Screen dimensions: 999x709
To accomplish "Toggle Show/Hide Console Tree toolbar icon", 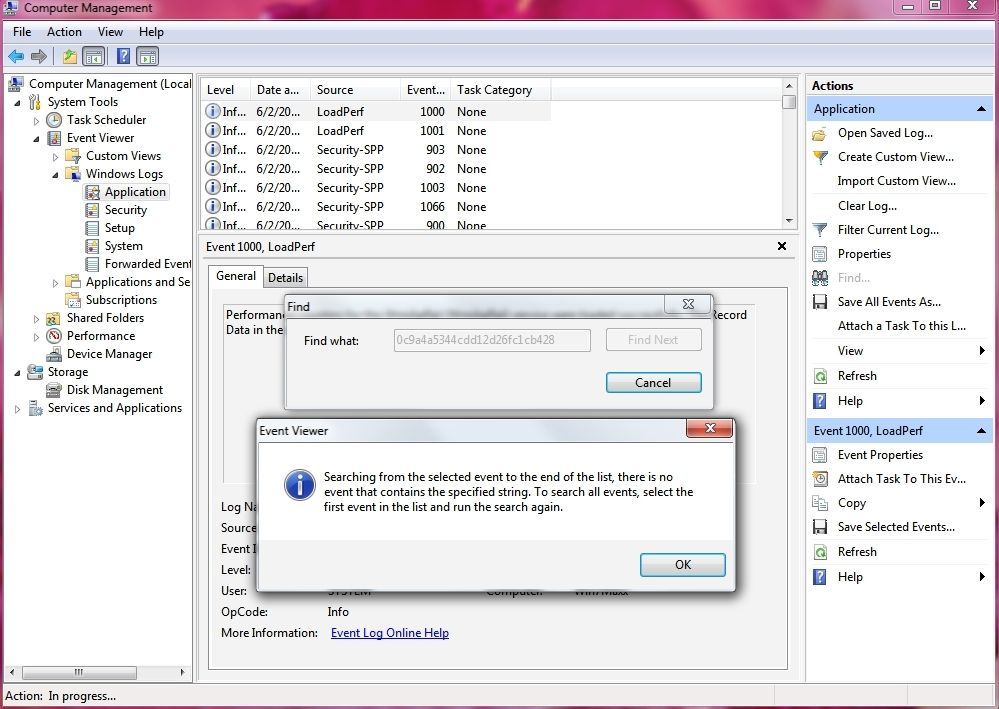I will (x=94, y=57).
